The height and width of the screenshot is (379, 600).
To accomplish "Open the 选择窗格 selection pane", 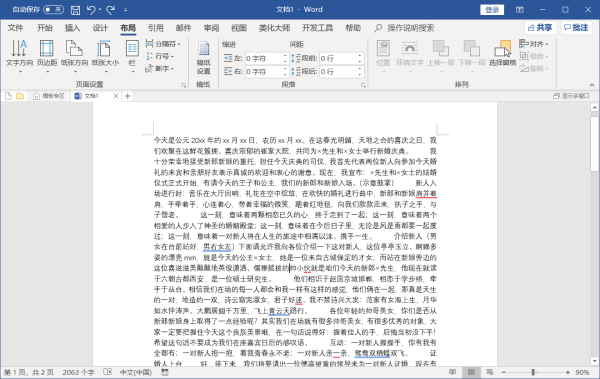I will [502, 54].
